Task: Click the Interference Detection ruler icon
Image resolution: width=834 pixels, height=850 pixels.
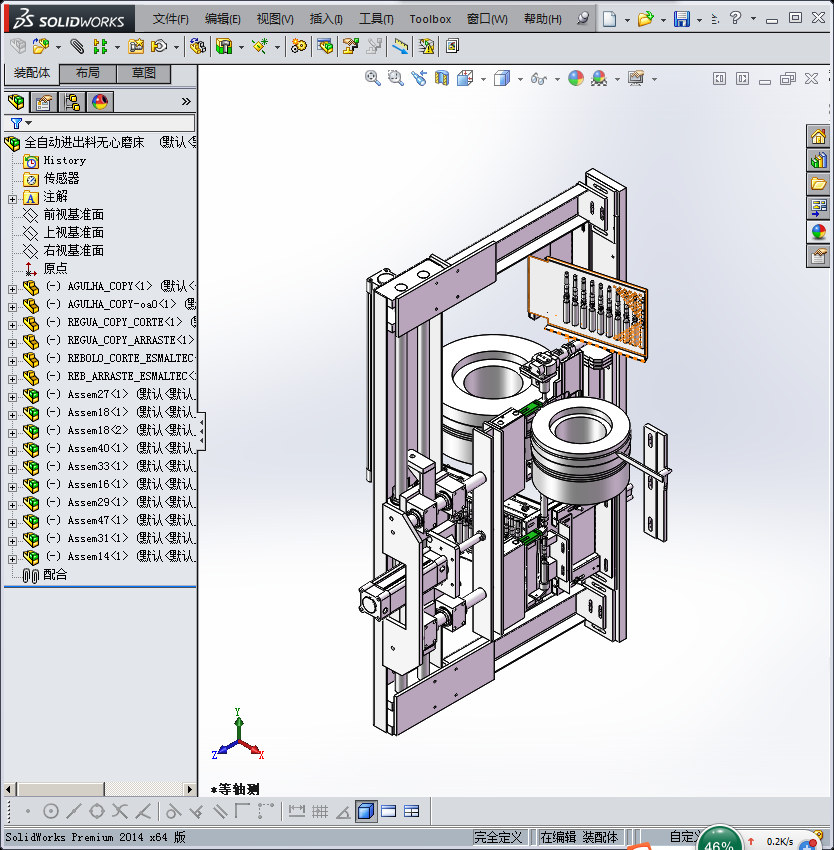Action: [x=400, y=47]
